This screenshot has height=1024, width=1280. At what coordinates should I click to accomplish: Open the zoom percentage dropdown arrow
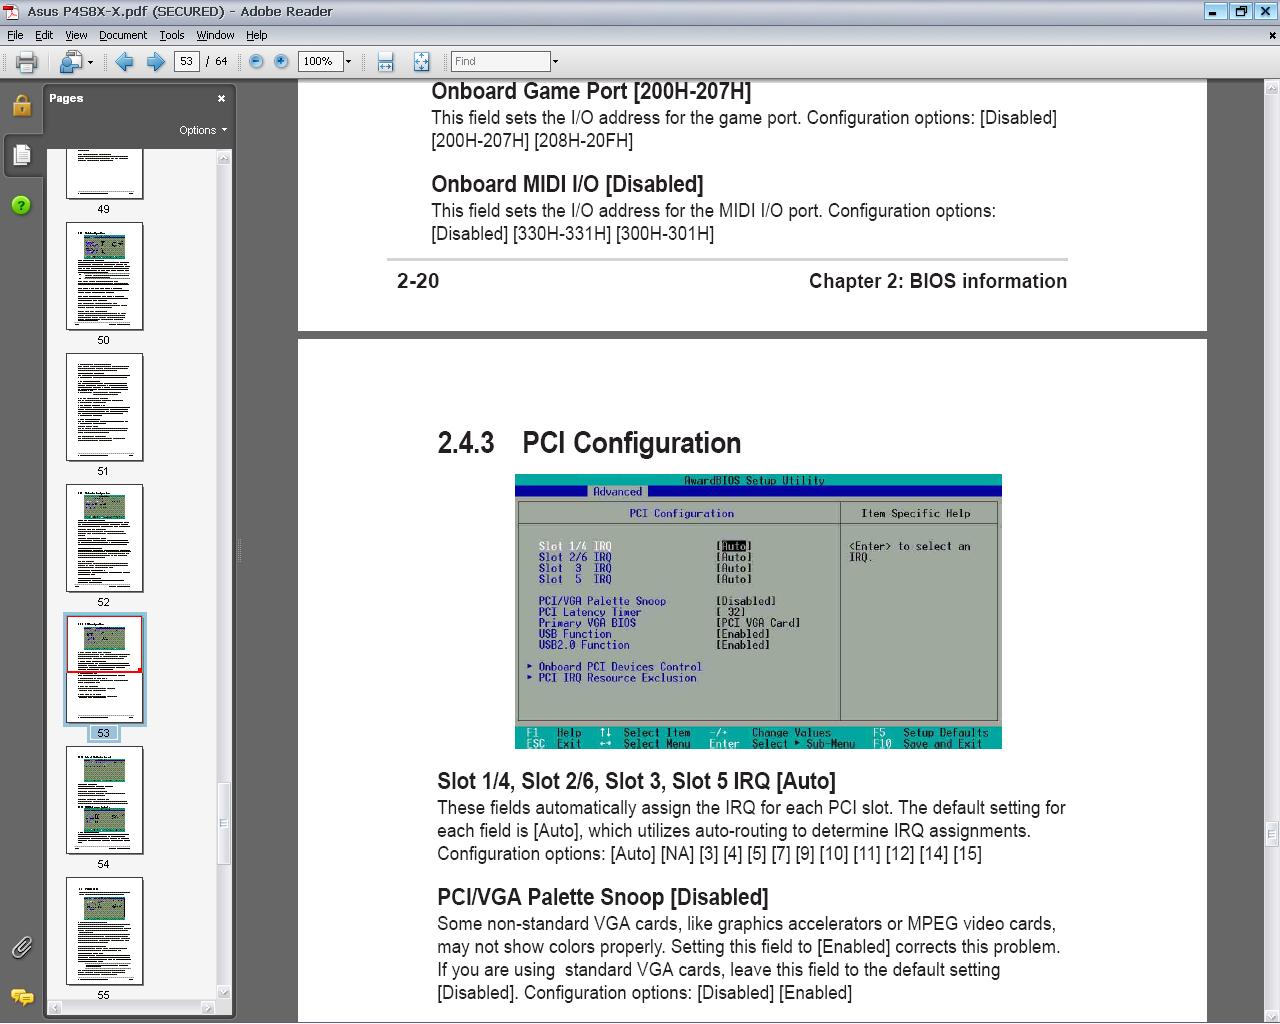click(x=348, y=61)
